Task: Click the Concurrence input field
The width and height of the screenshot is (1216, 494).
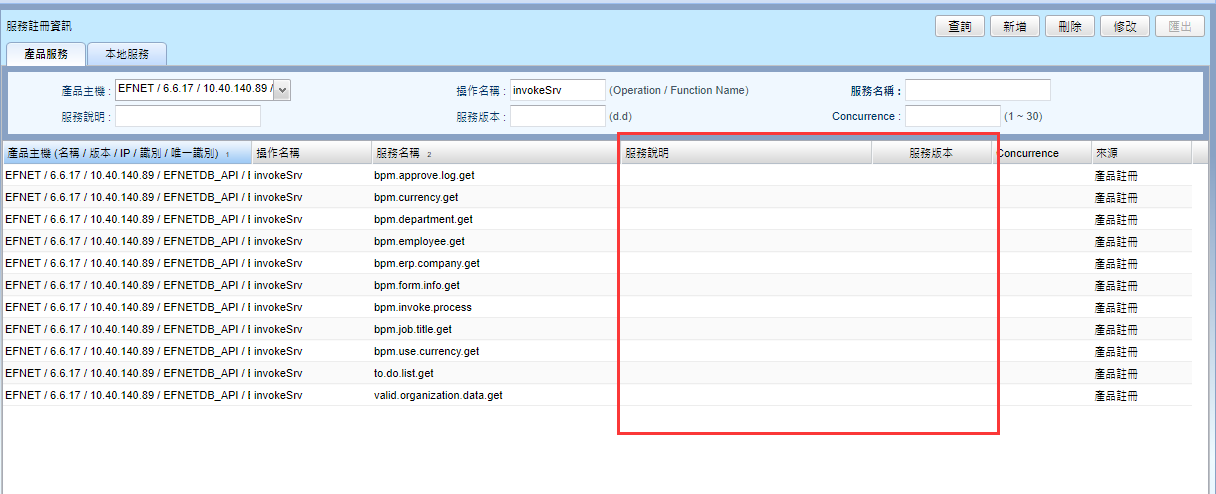Action: click(x=952, y=116)
